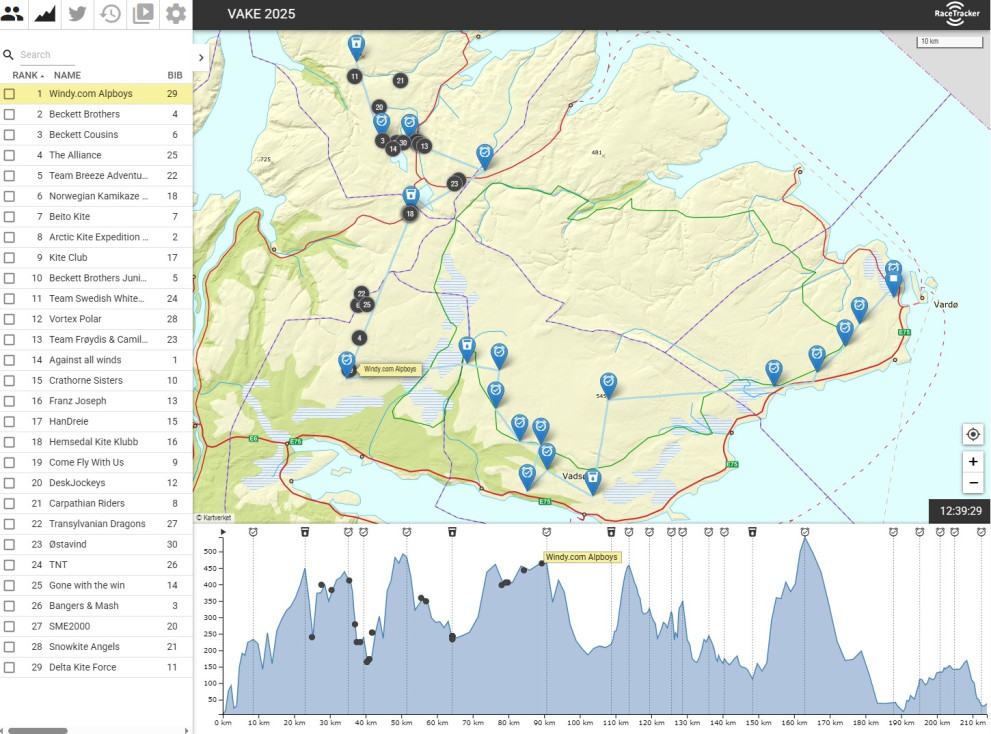The width and height of the screenshot is (991, 734).
Task: Open the participants list tab
Action: (13, 13)
